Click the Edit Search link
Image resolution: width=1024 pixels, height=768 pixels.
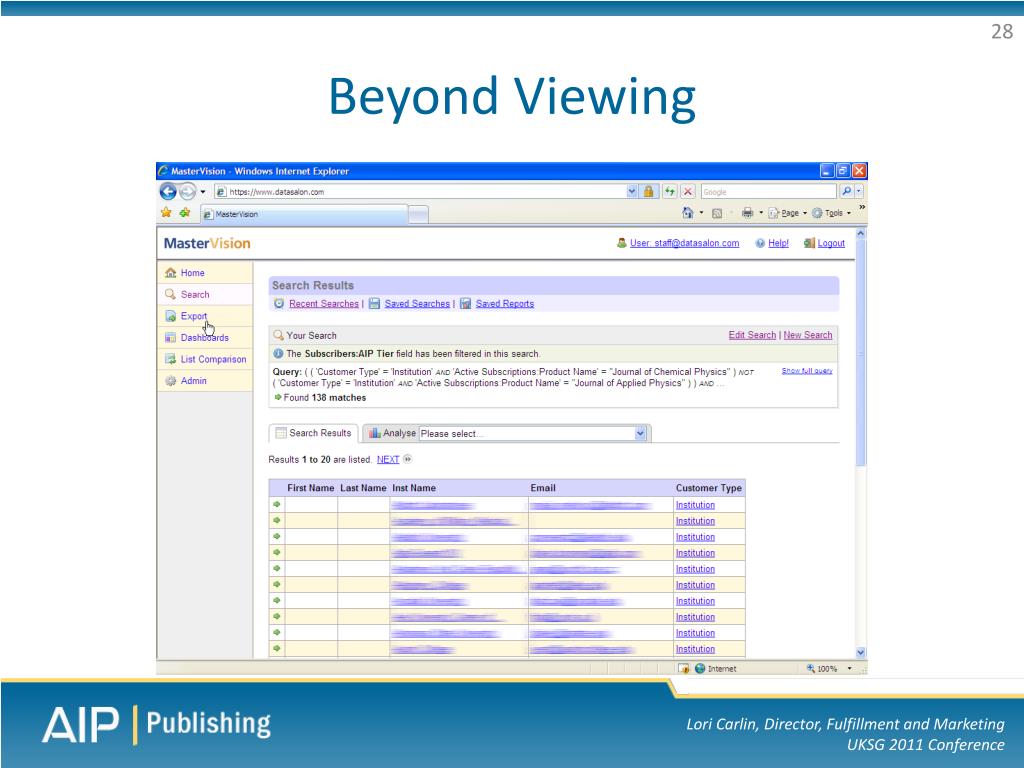point(752,335)
